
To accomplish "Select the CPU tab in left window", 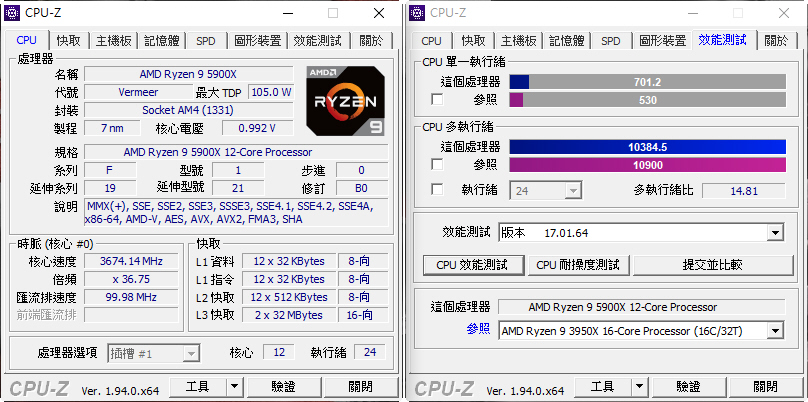I will click(x=27, y=40).
